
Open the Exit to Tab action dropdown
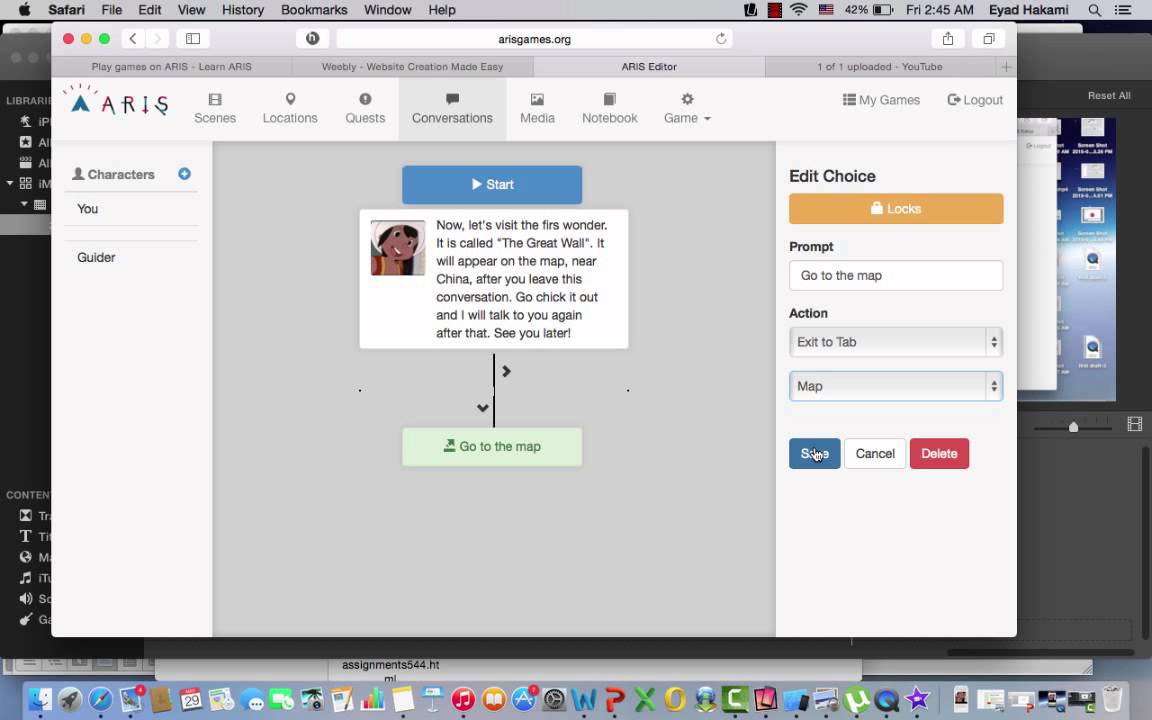coord(896,342)
